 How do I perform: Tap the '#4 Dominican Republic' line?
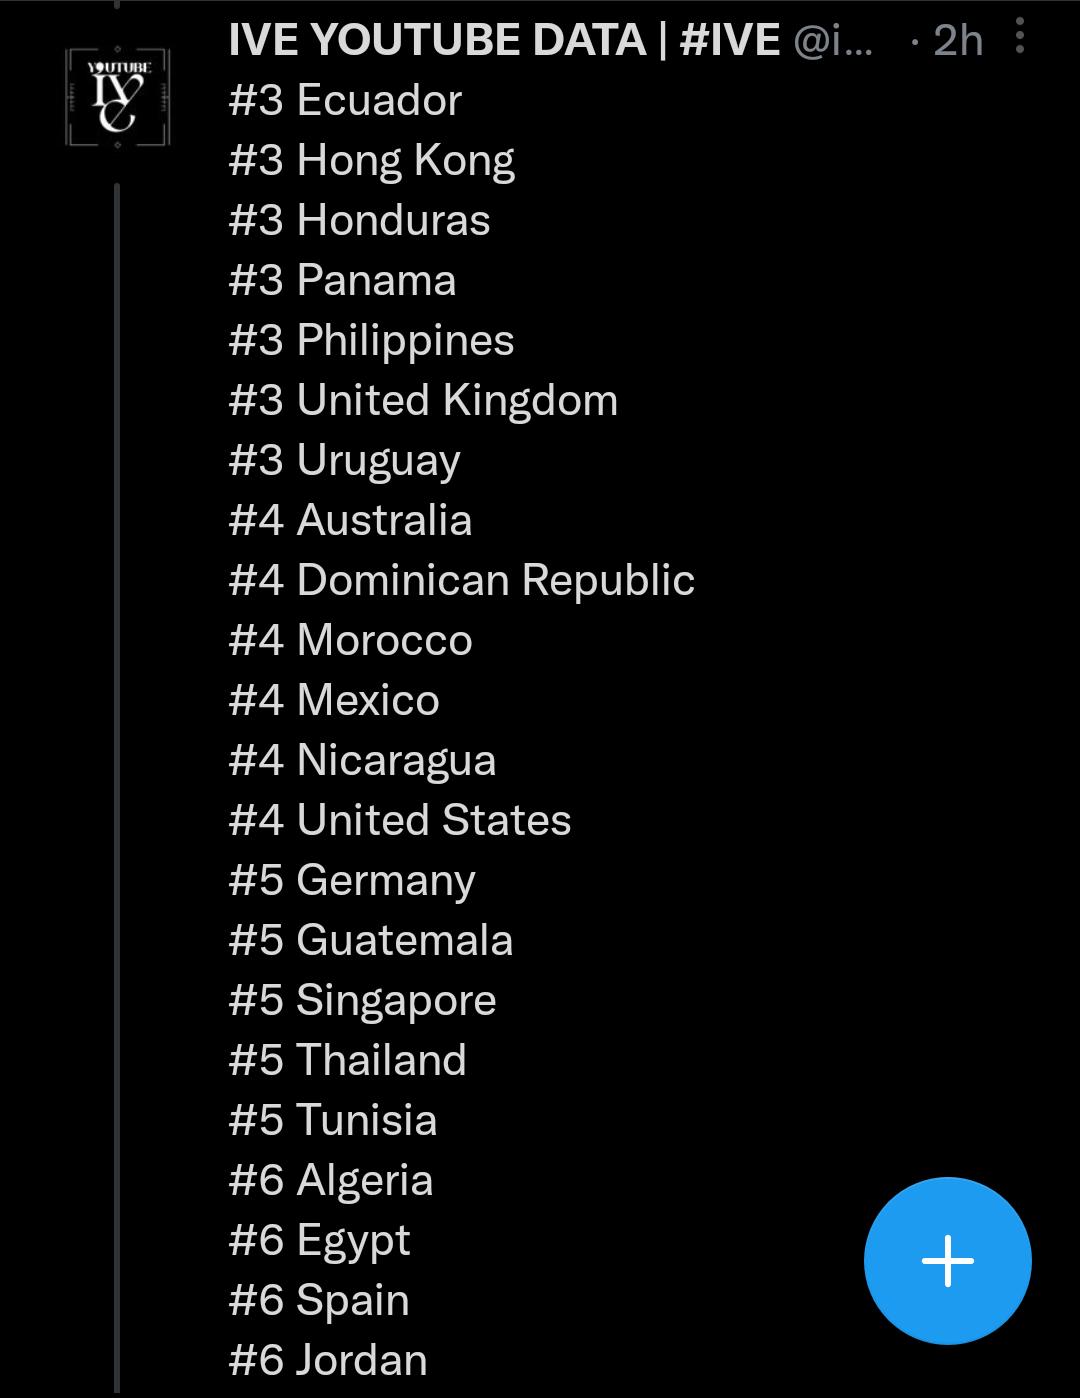pyautogui.click(x=462, y=580)
